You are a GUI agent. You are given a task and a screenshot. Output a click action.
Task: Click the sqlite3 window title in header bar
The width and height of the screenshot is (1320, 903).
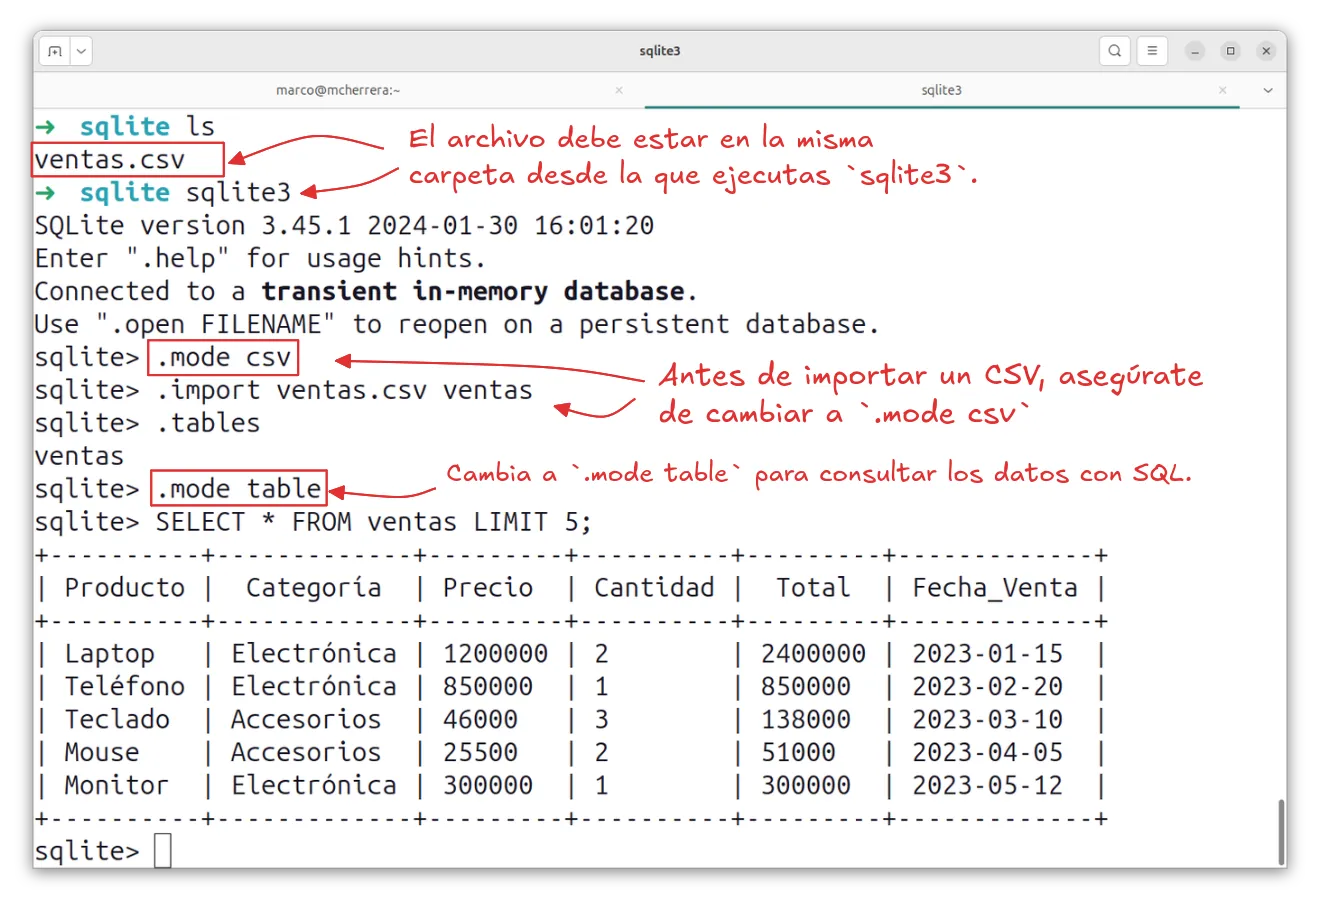[x=660, y=51]
